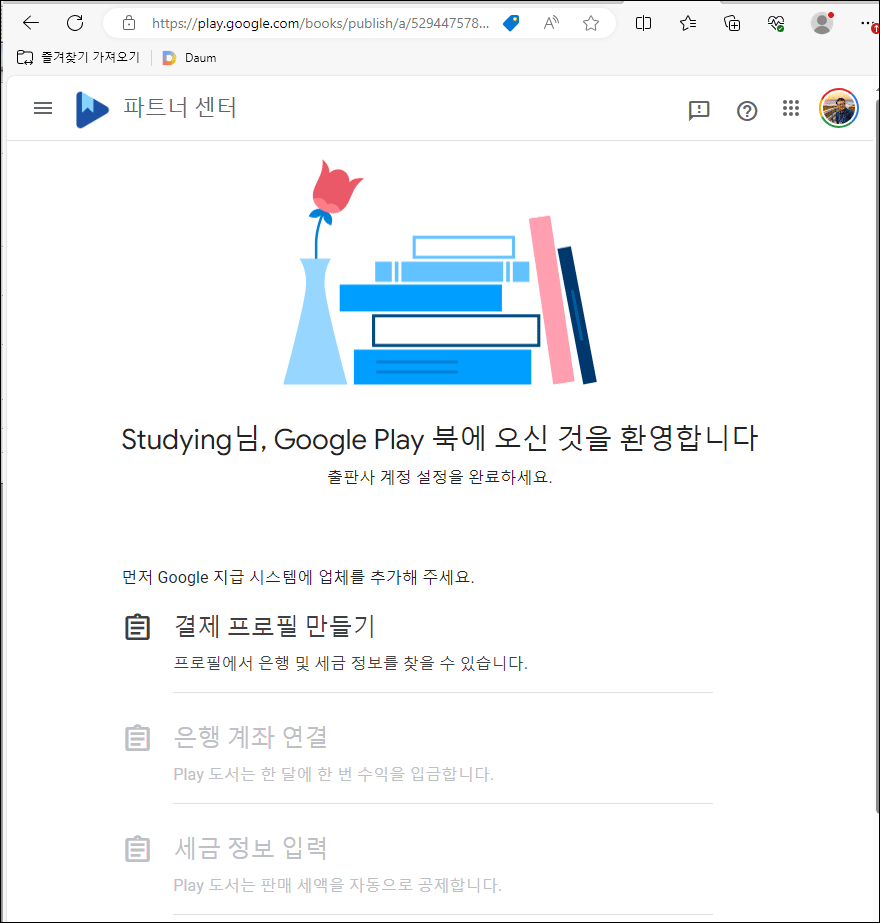880x923 pixels.
Task: Click the text Play 도서는 판매 세액을 자동으로 공제합니다.
Action: click(x=338, y=885)
